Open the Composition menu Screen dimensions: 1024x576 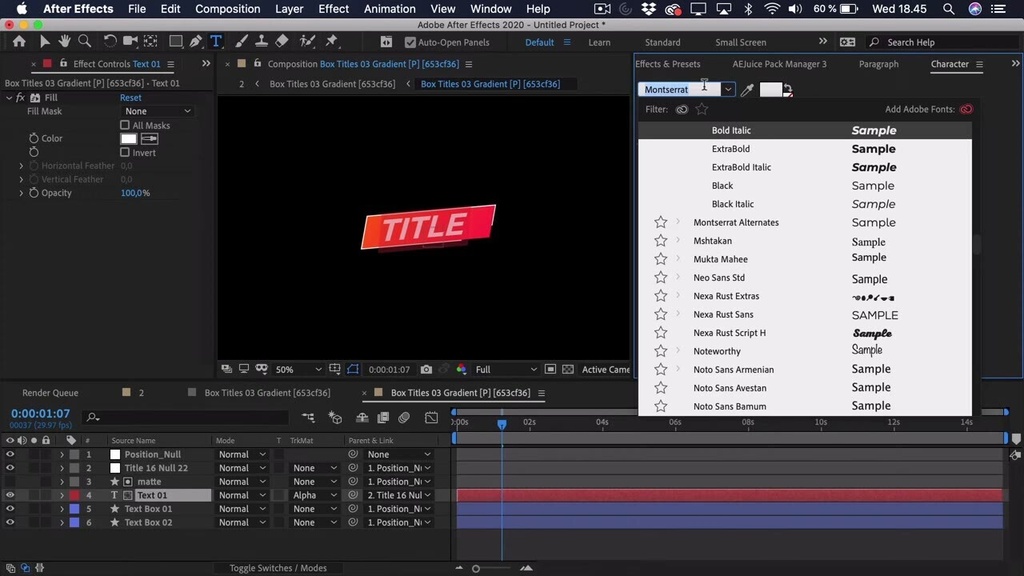tap(227, 9)
